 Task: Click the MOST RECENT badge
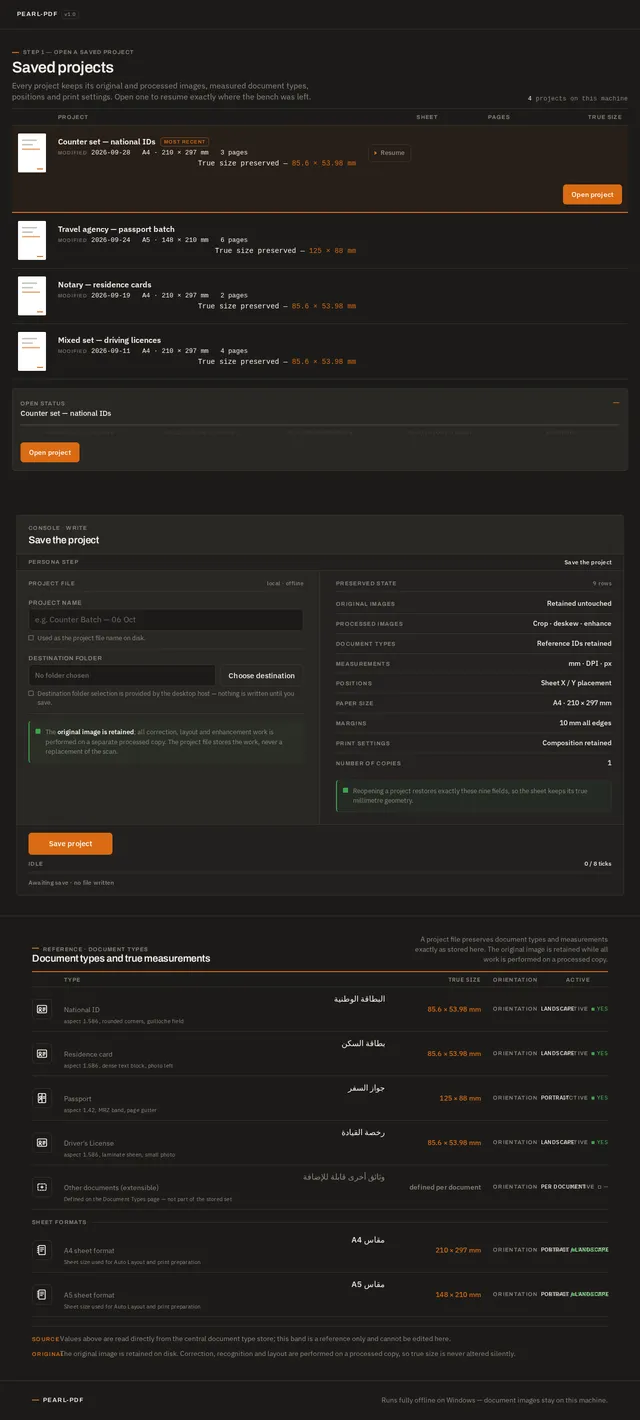point(184,142)
